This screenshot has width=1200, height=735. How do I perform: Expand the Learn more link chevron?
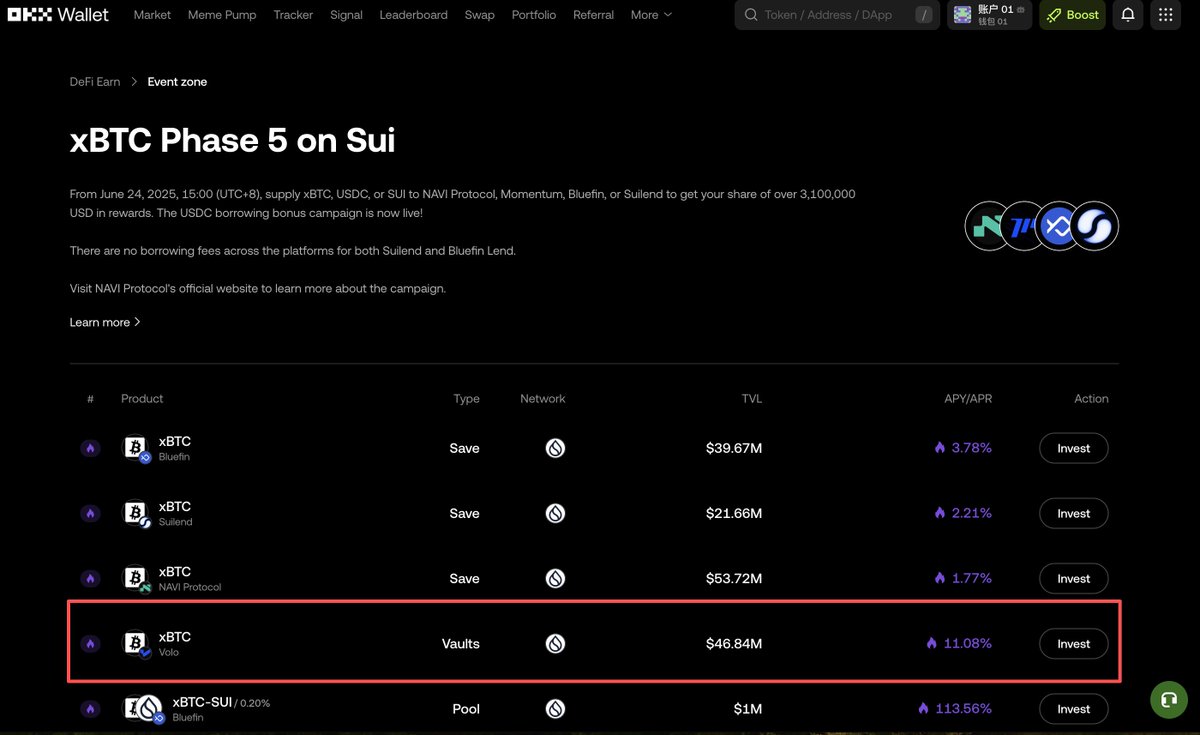point(137,322)
